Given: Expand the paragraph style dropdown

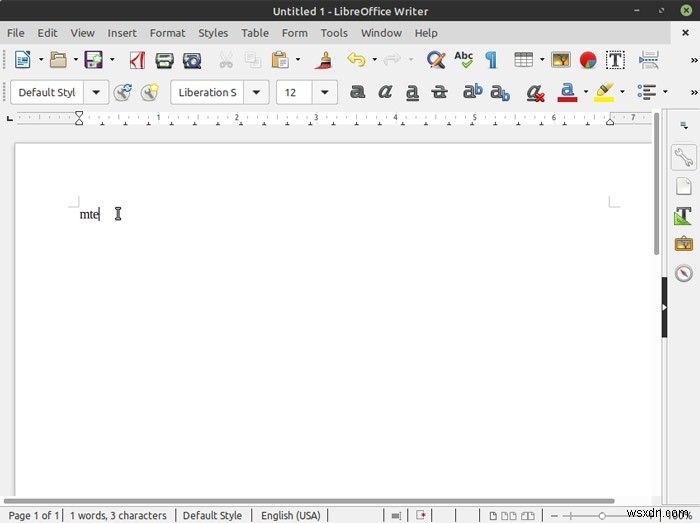Looking at the screenshot, I should 96,92.
